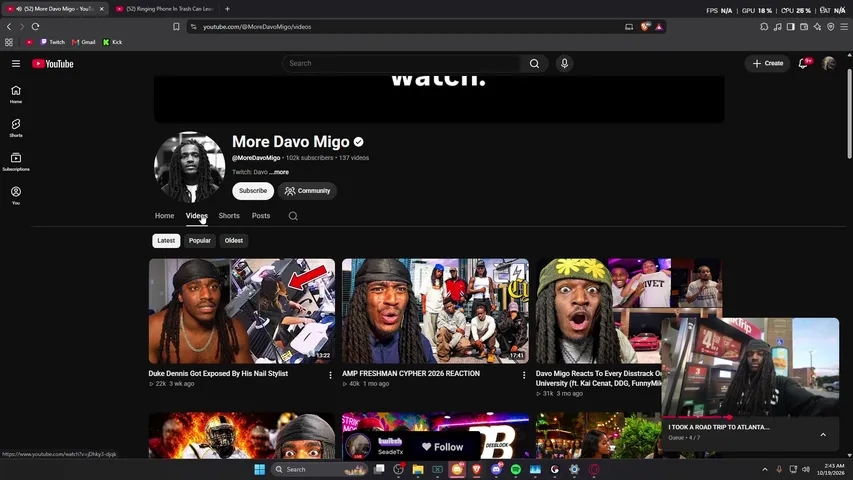Open the browser extensions puzzle icon

[764, 27]
